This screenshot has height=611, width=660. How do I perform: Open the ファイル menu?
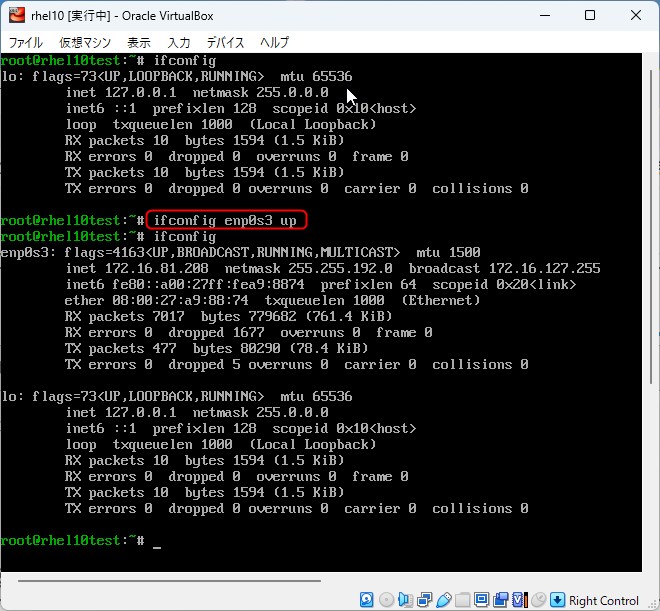click(26, 43)
